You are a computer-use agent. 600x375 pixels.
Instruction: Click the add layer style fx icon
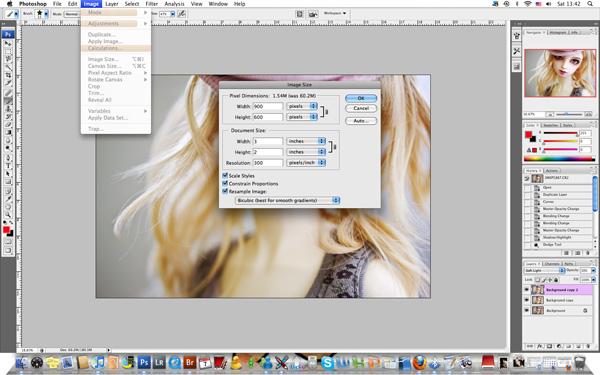click(x=540, y=346)
